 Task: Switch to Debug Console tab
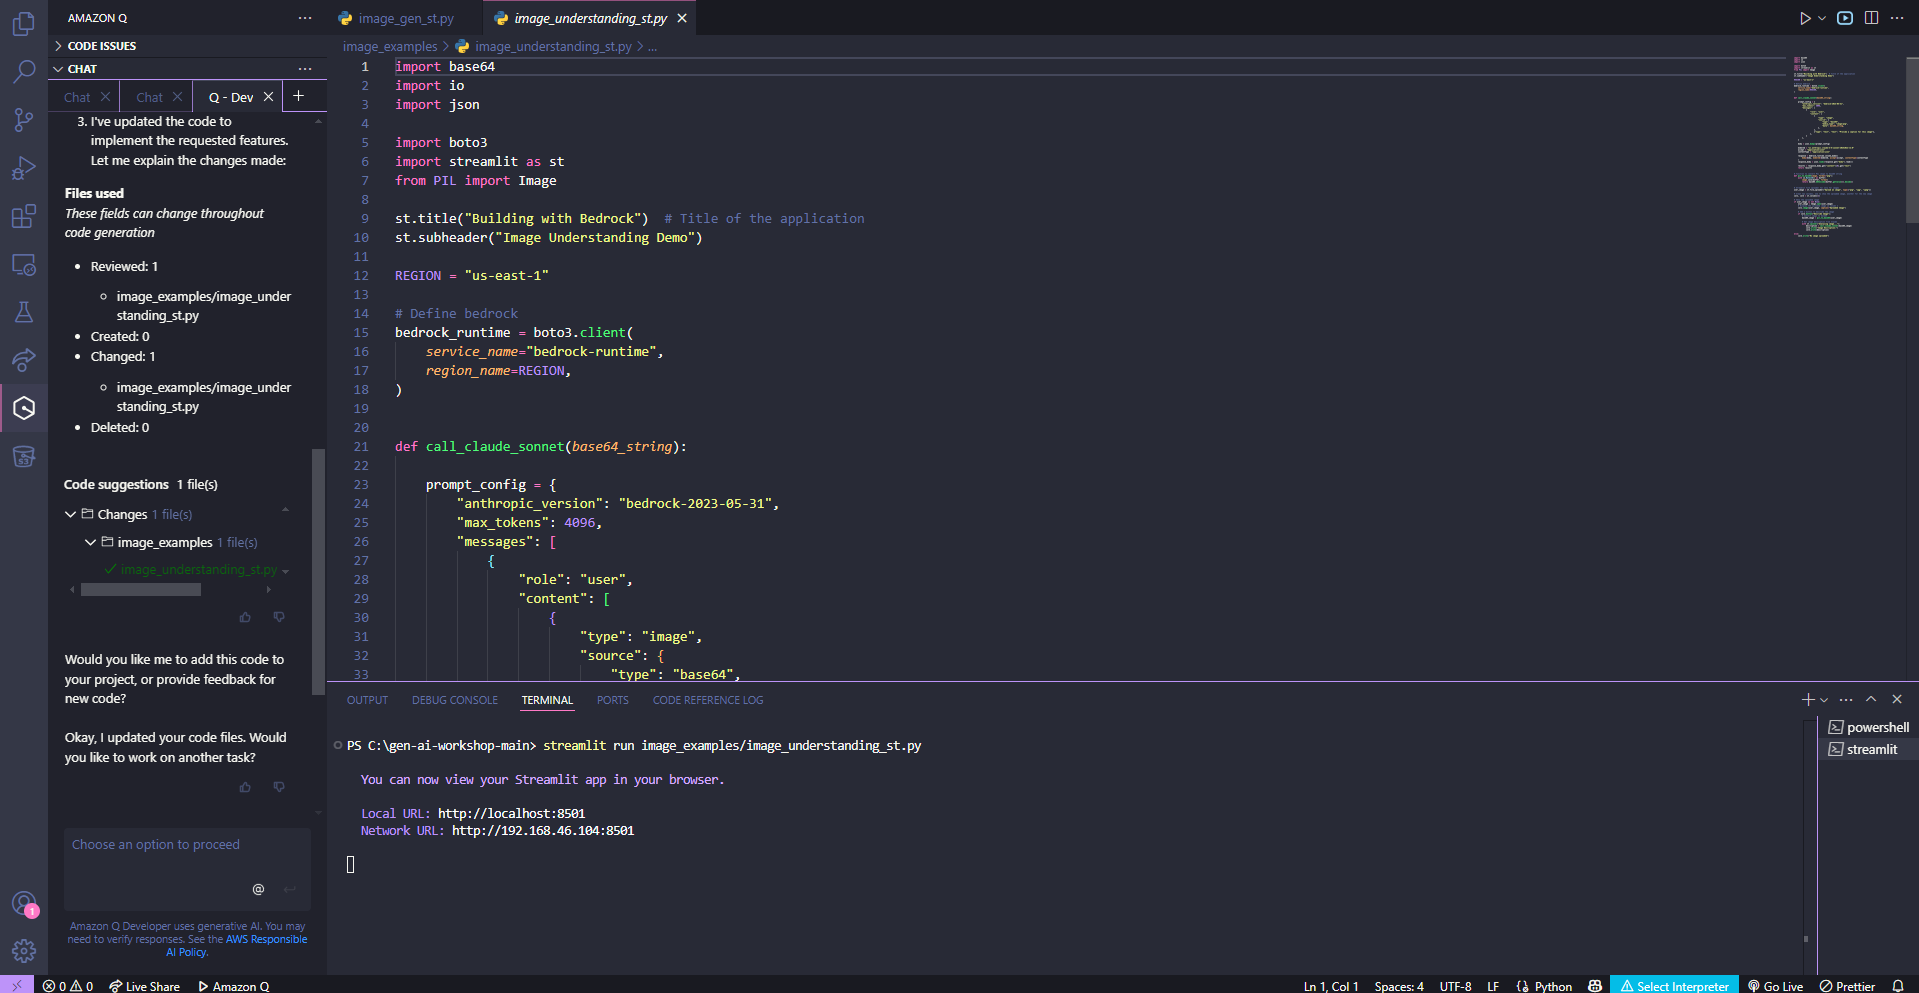(x=455, y=700)
